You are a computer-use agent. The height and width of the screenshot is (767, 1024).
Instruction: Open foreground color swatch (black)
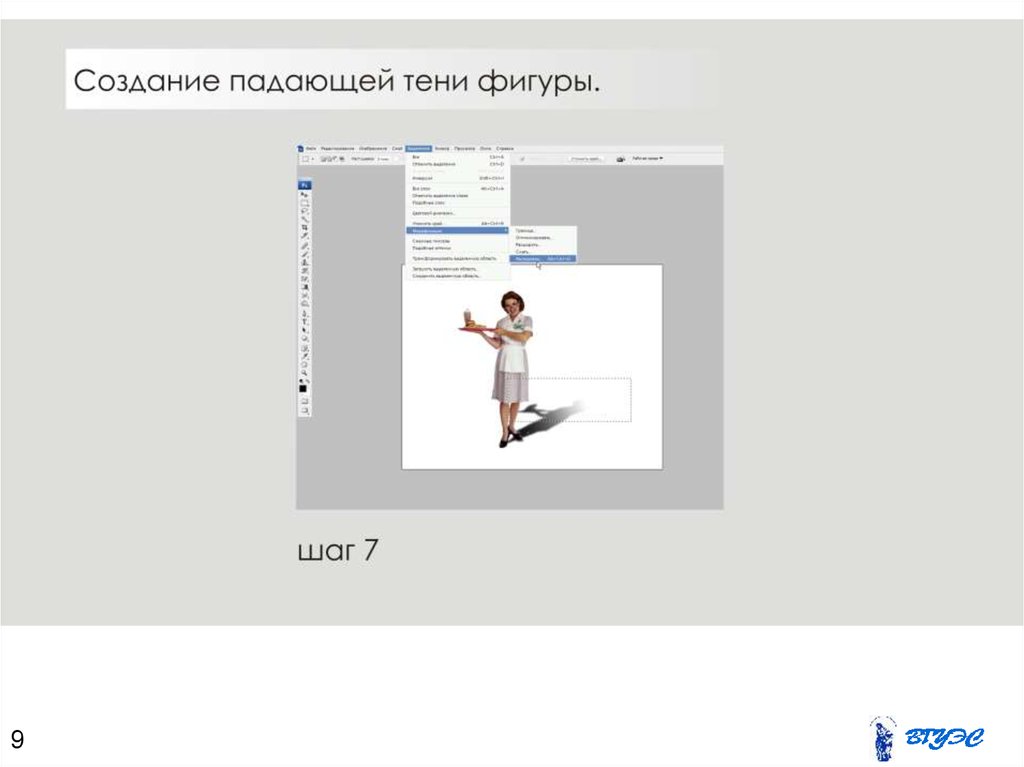pyautogui.click(x=303, y=389)
